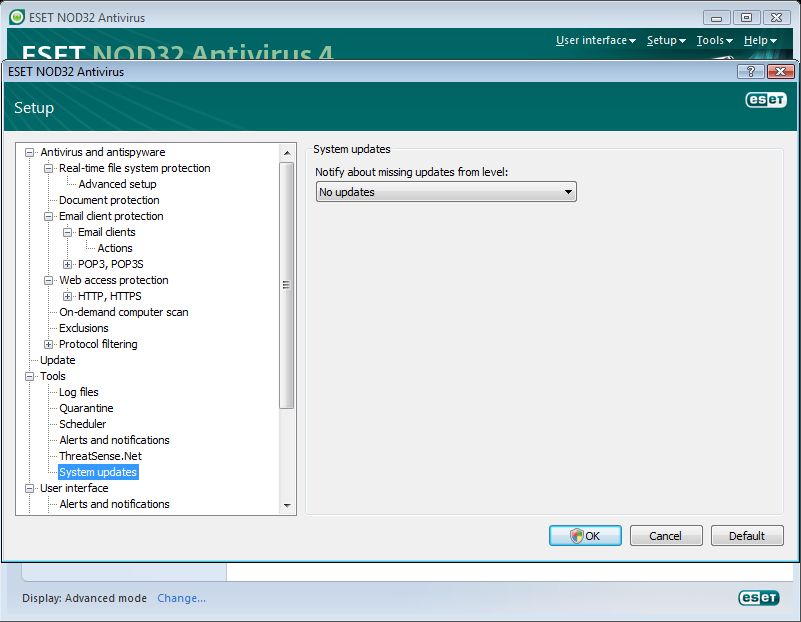Select ThreatSense.Net in the tree

[101, 456]
